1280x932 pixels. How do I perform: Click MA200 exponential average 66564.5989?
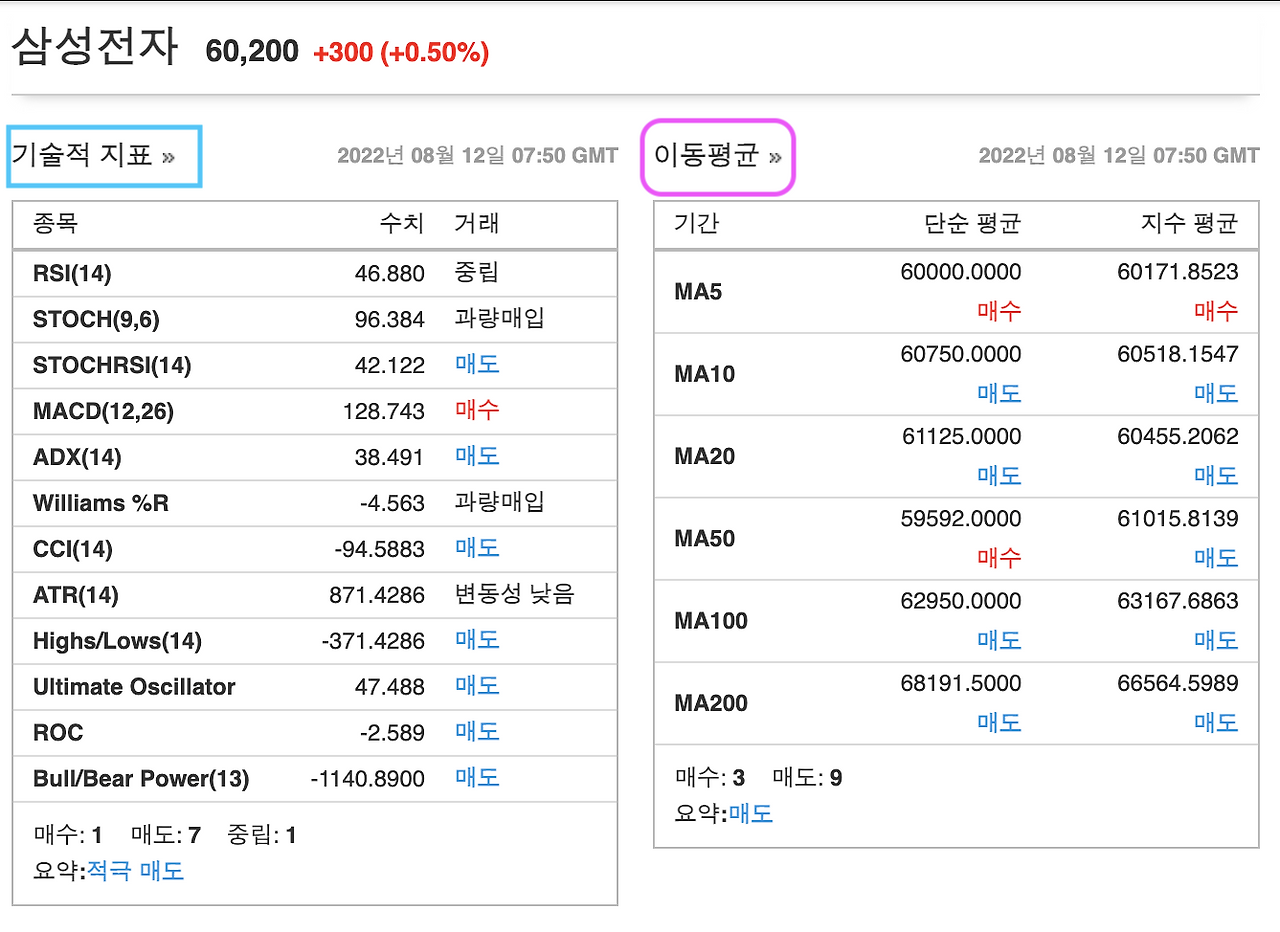point(1178,683)
